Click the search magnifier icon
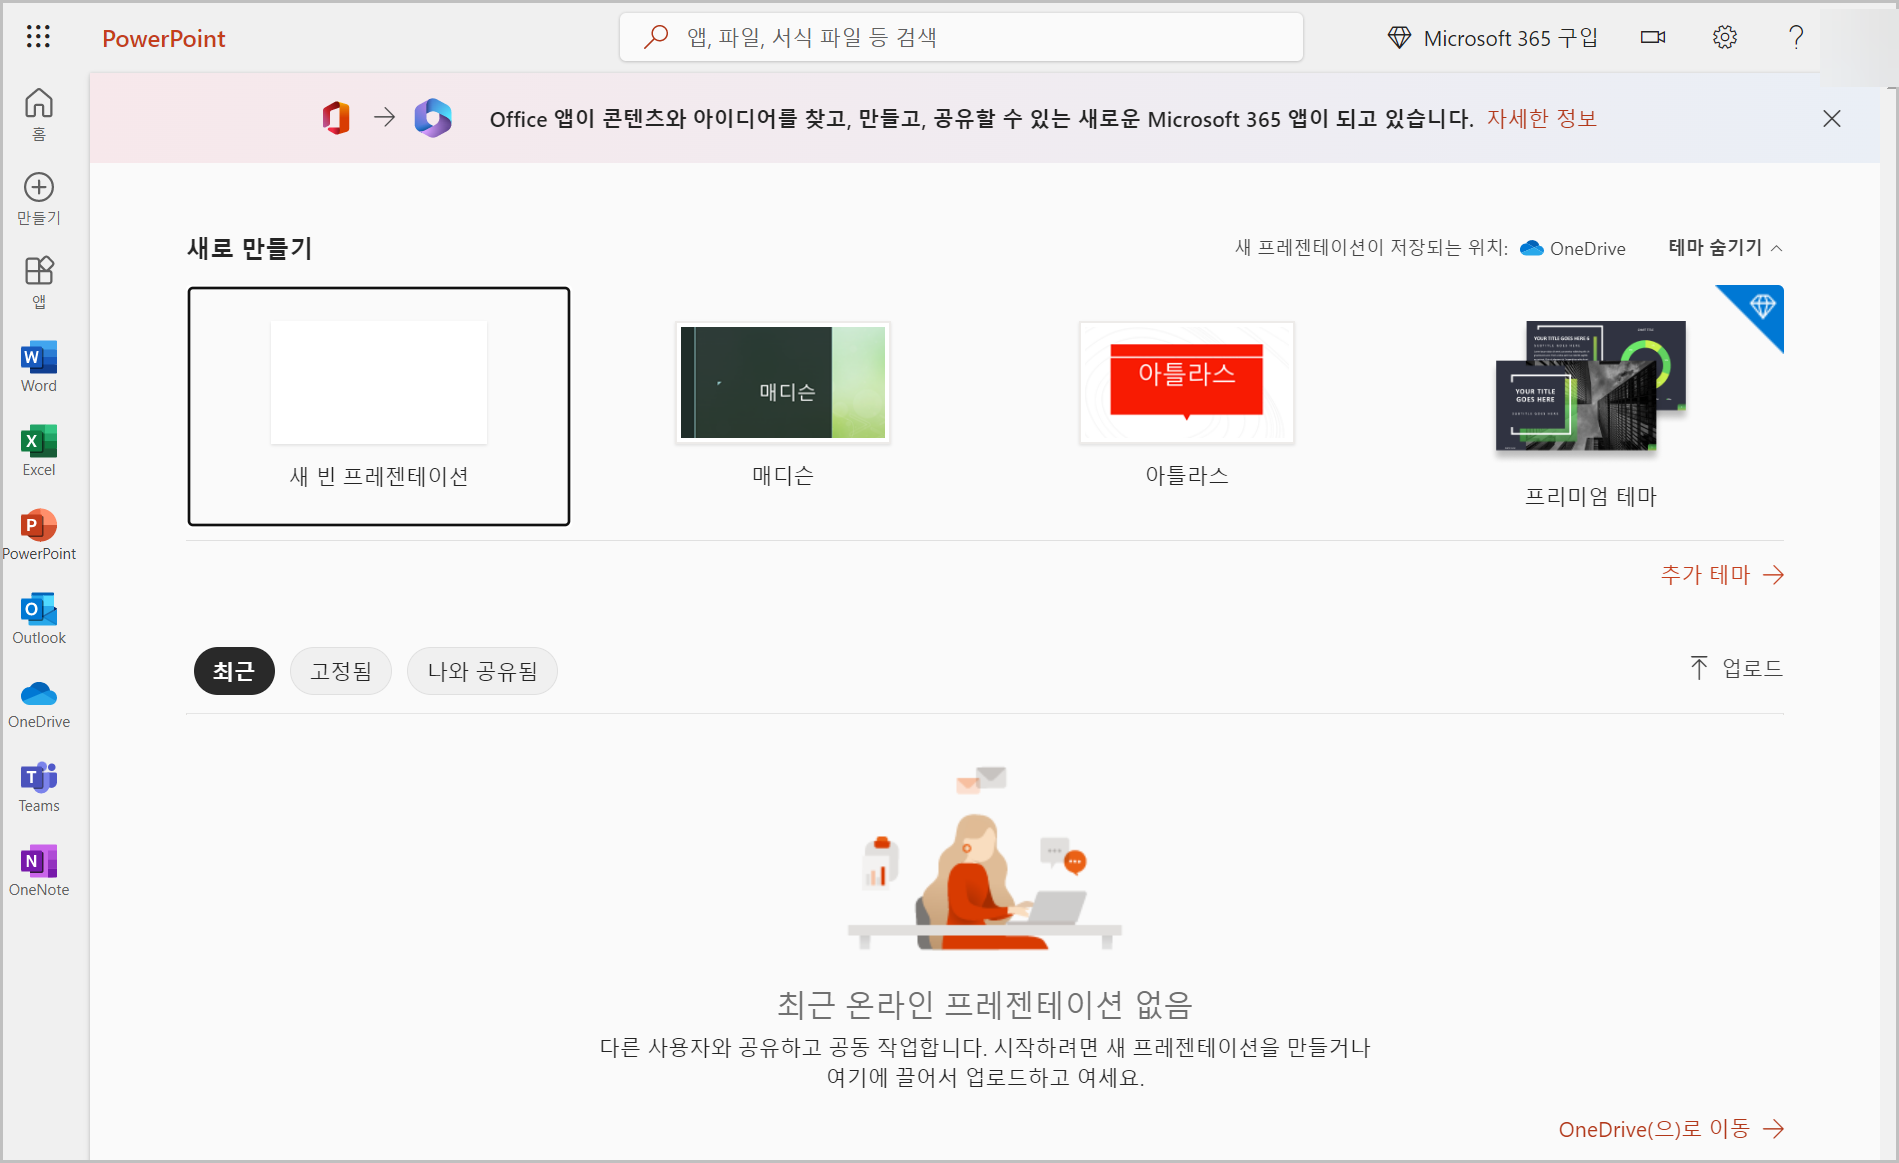Screen dimensions: 1899x1163 click(656, 37)
